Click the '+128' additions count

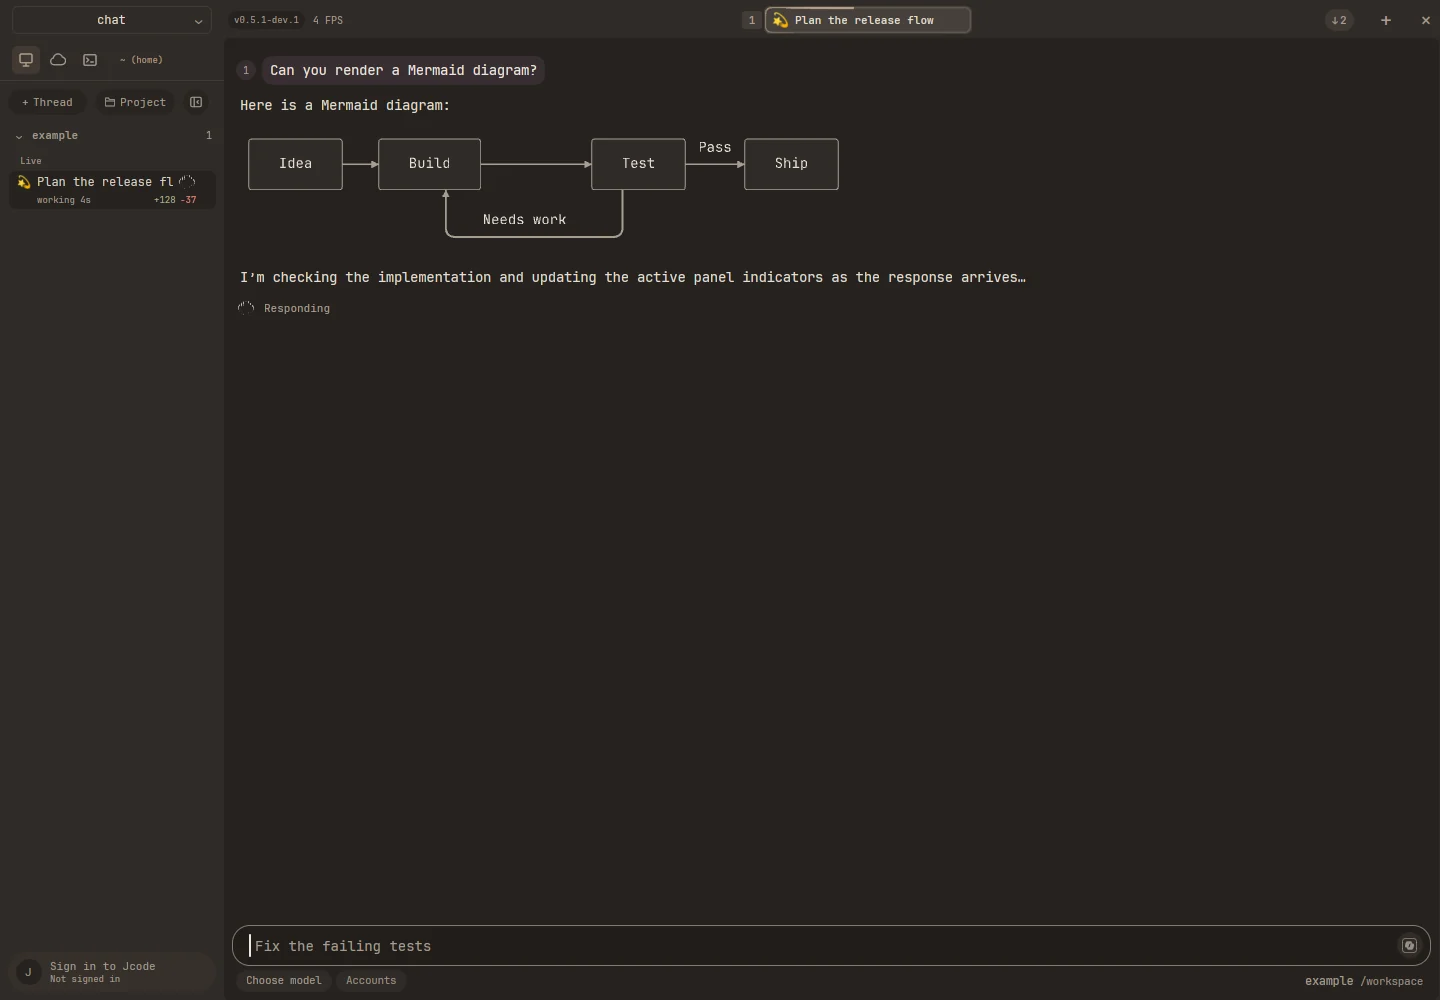pos(164,200)
